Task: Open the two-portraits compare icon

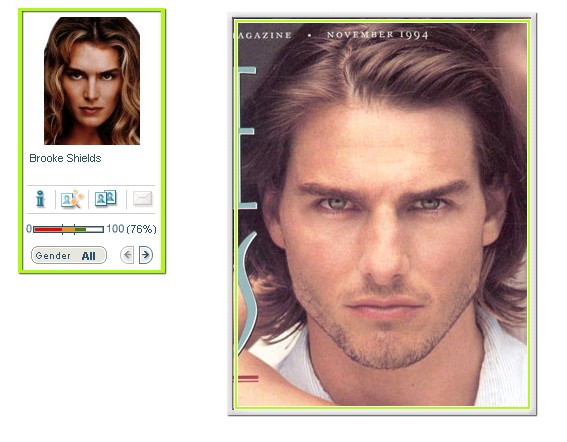Action: (106, 198)
